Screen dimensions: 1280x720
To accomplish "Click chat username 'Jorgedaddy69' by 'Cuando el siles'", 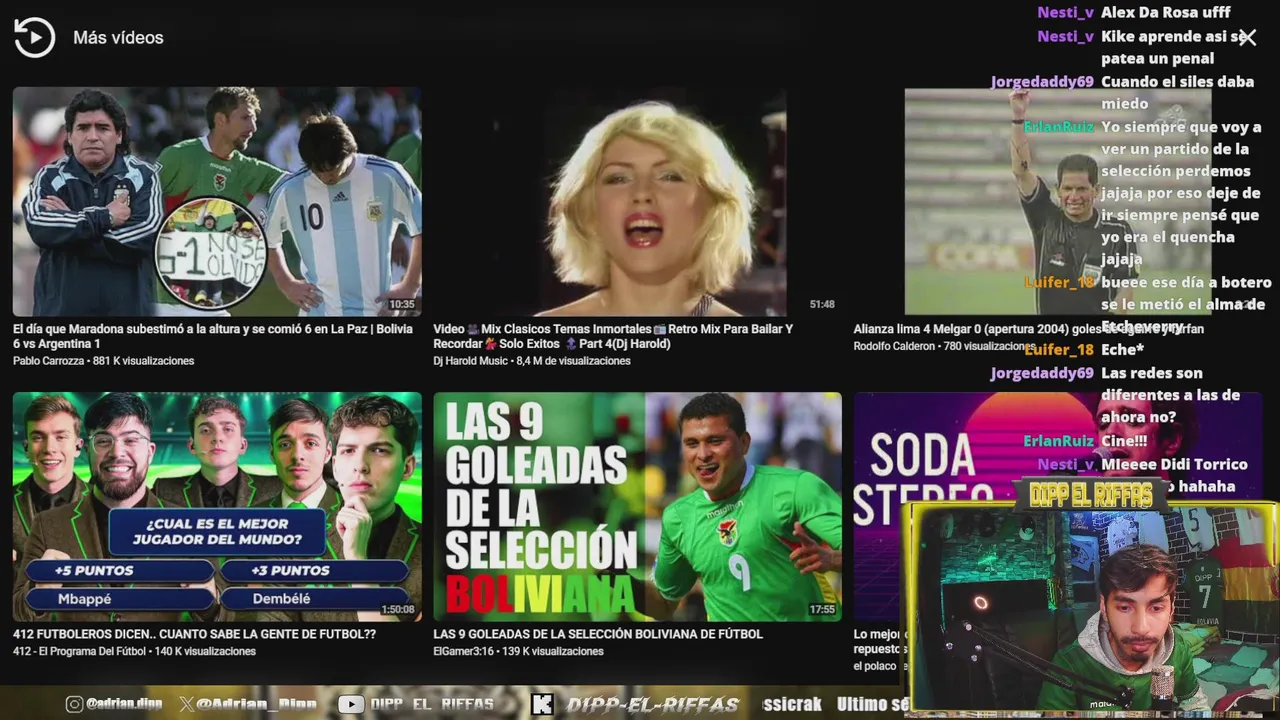I will click(1042, 82).
